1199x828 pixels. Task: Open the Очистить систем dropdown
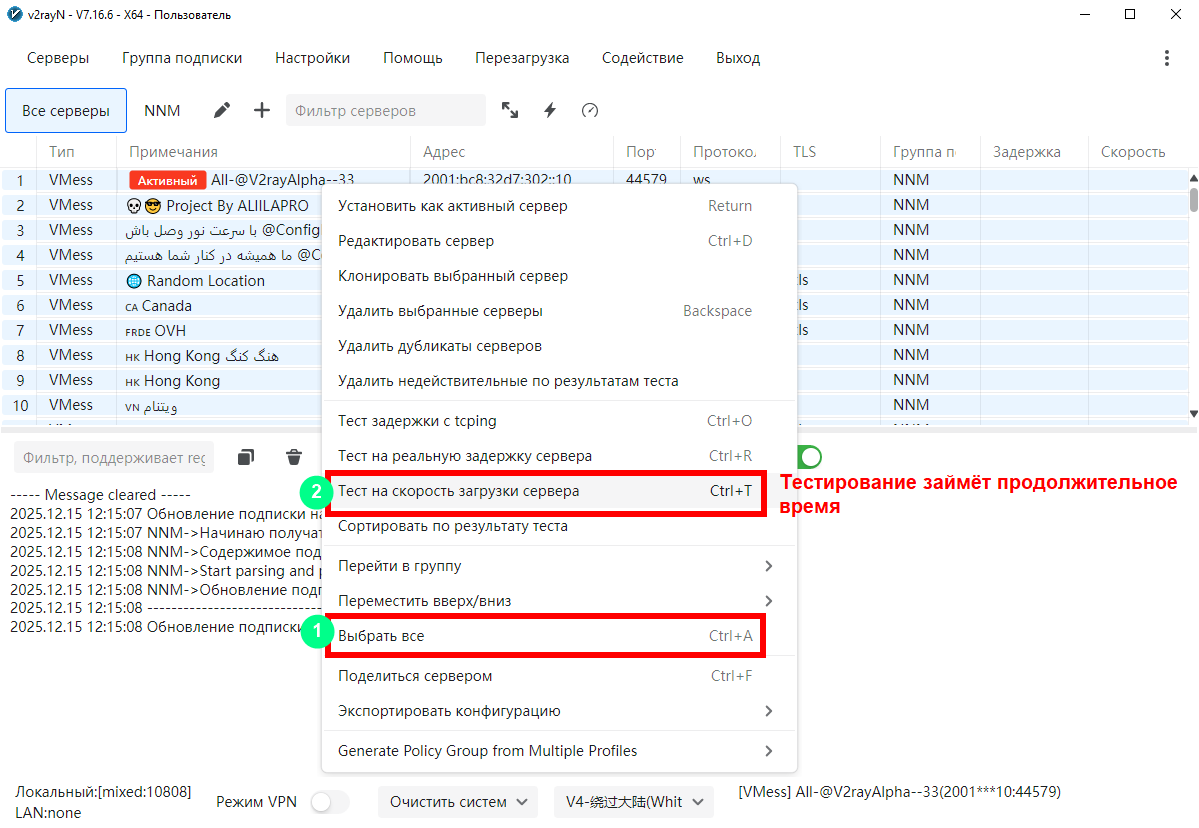(x=458, y=802)
